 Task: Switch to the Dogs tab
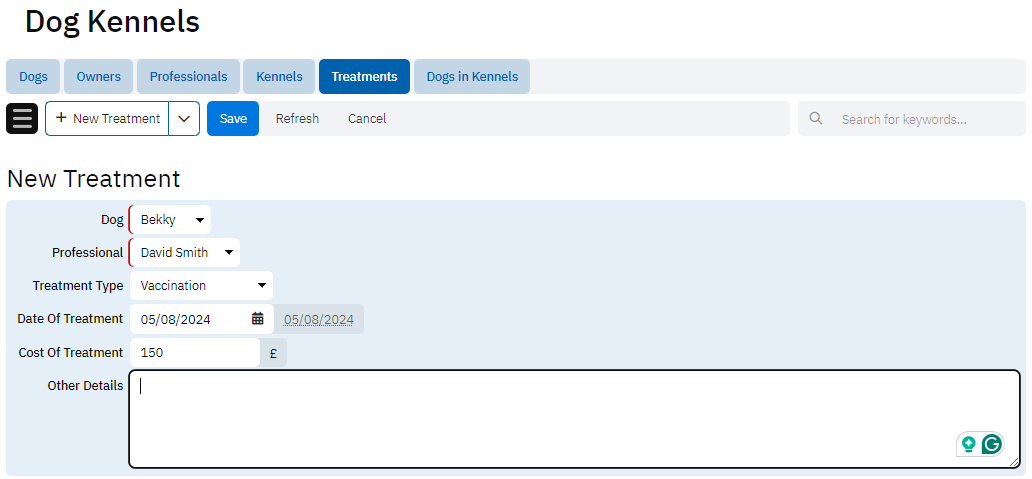tap(33, 76)
